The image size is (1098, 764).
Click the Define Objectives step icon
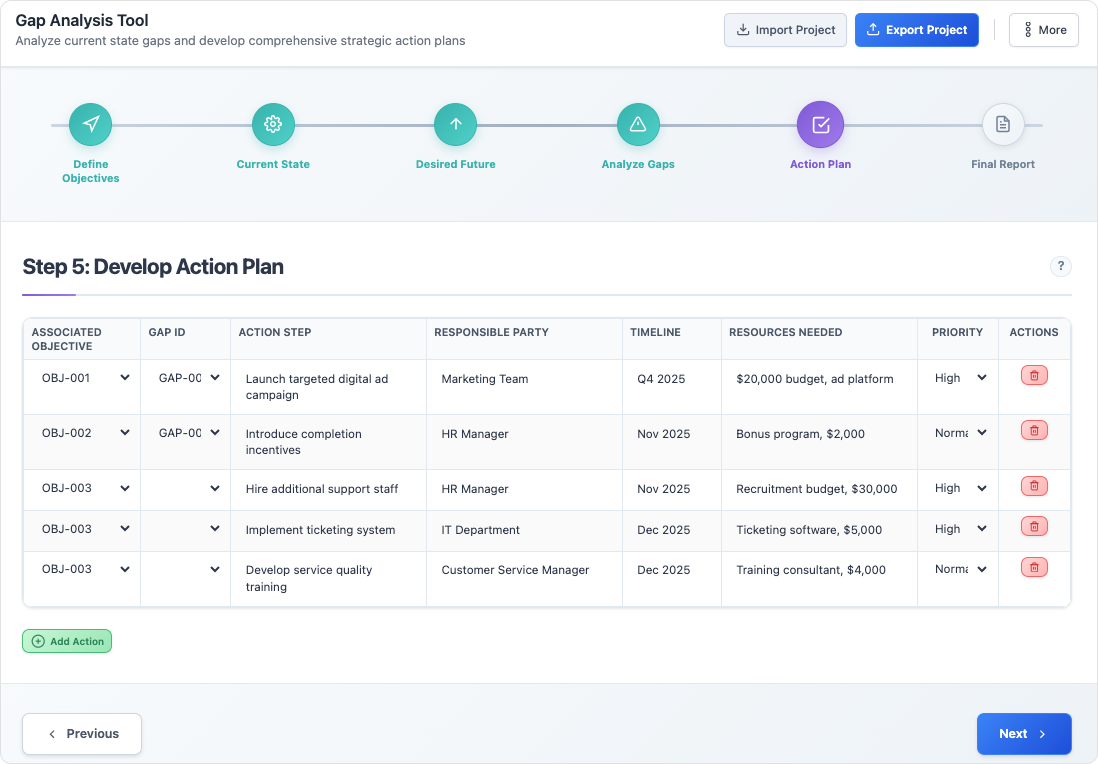(x=90, y=125)
